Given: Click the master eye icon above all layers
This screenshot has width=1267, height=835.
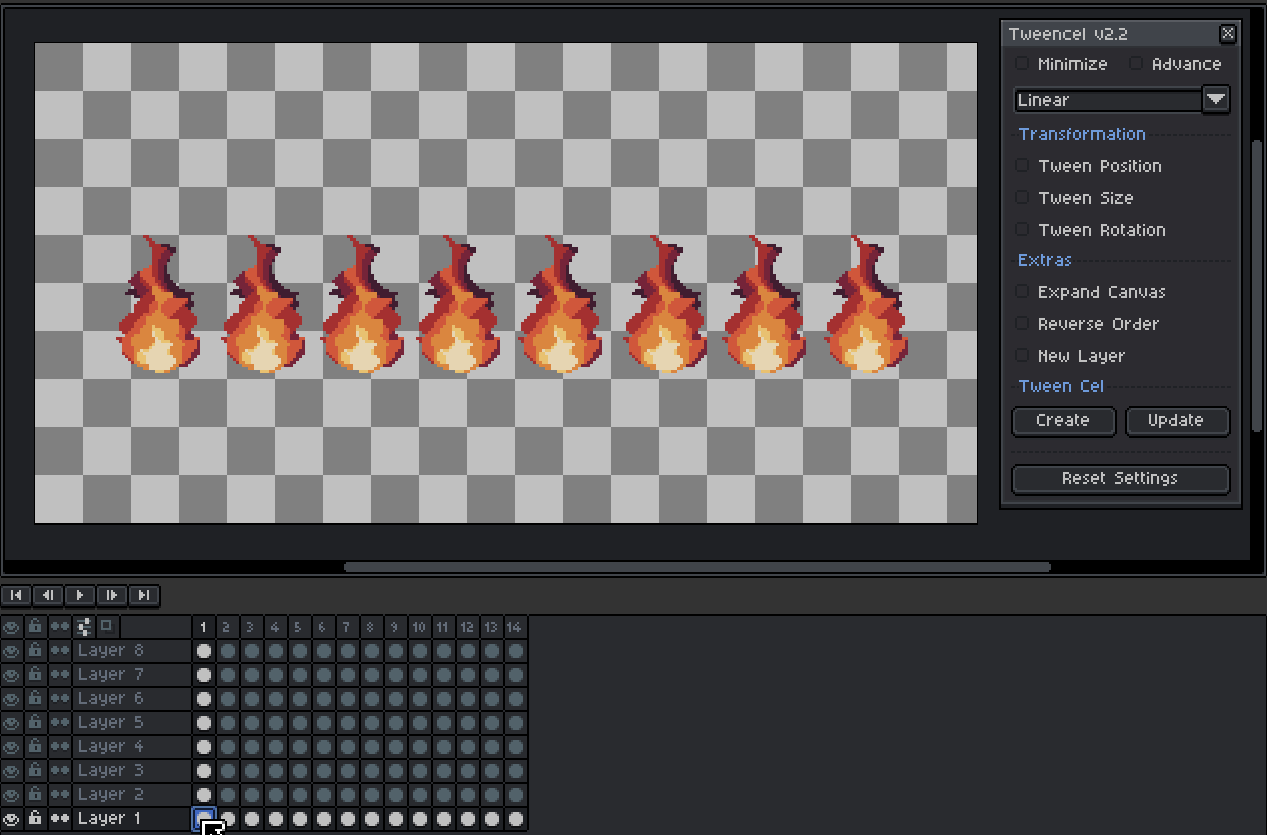Looking at the screenshot, I should (x=11, y=626).
